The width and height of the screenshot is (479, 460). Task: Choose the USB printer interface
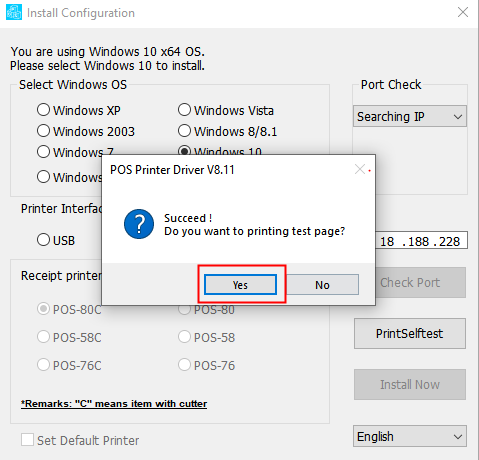click(x=43, y=240)
